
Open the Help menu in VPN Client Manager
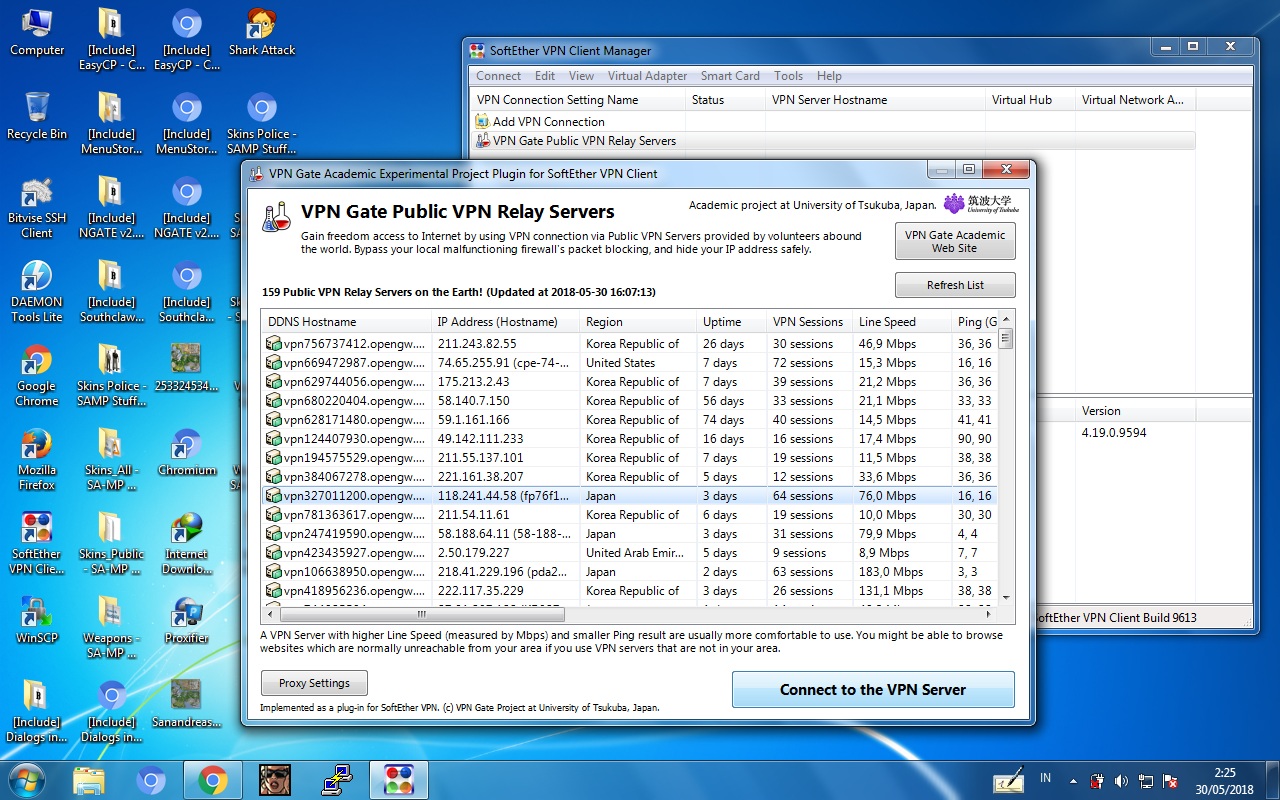pyautogui.click(x=829, y=76)
